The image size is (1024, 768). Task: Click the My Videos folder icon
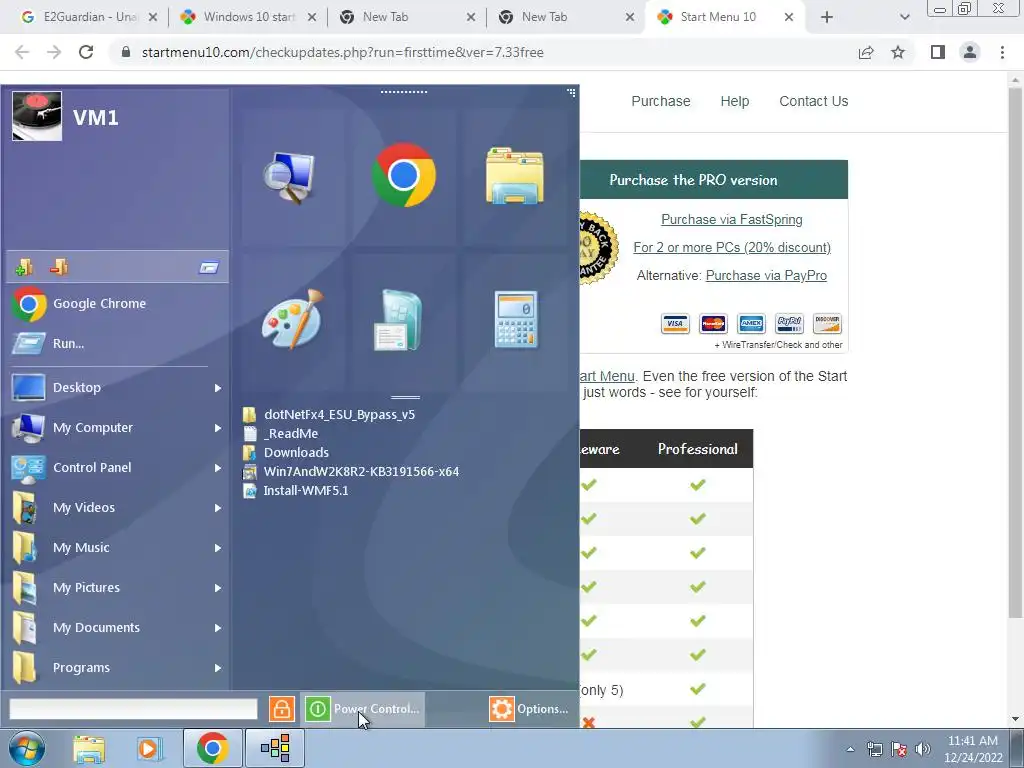25,508
